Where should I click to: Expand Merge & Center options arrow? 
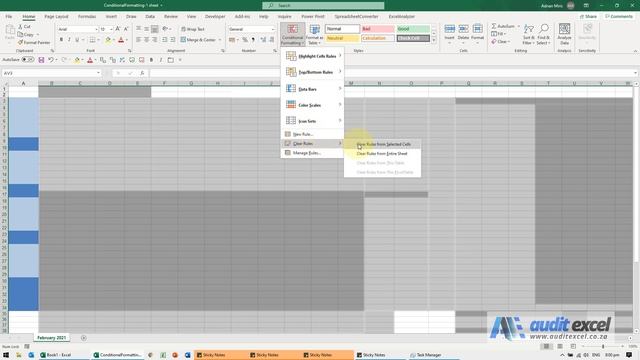click(220, 40)
